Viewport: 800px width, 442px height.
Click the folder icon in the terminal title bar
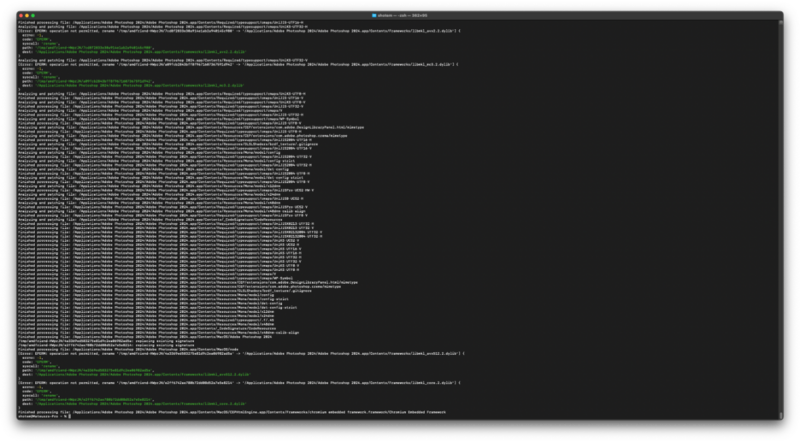click(374, 15)
